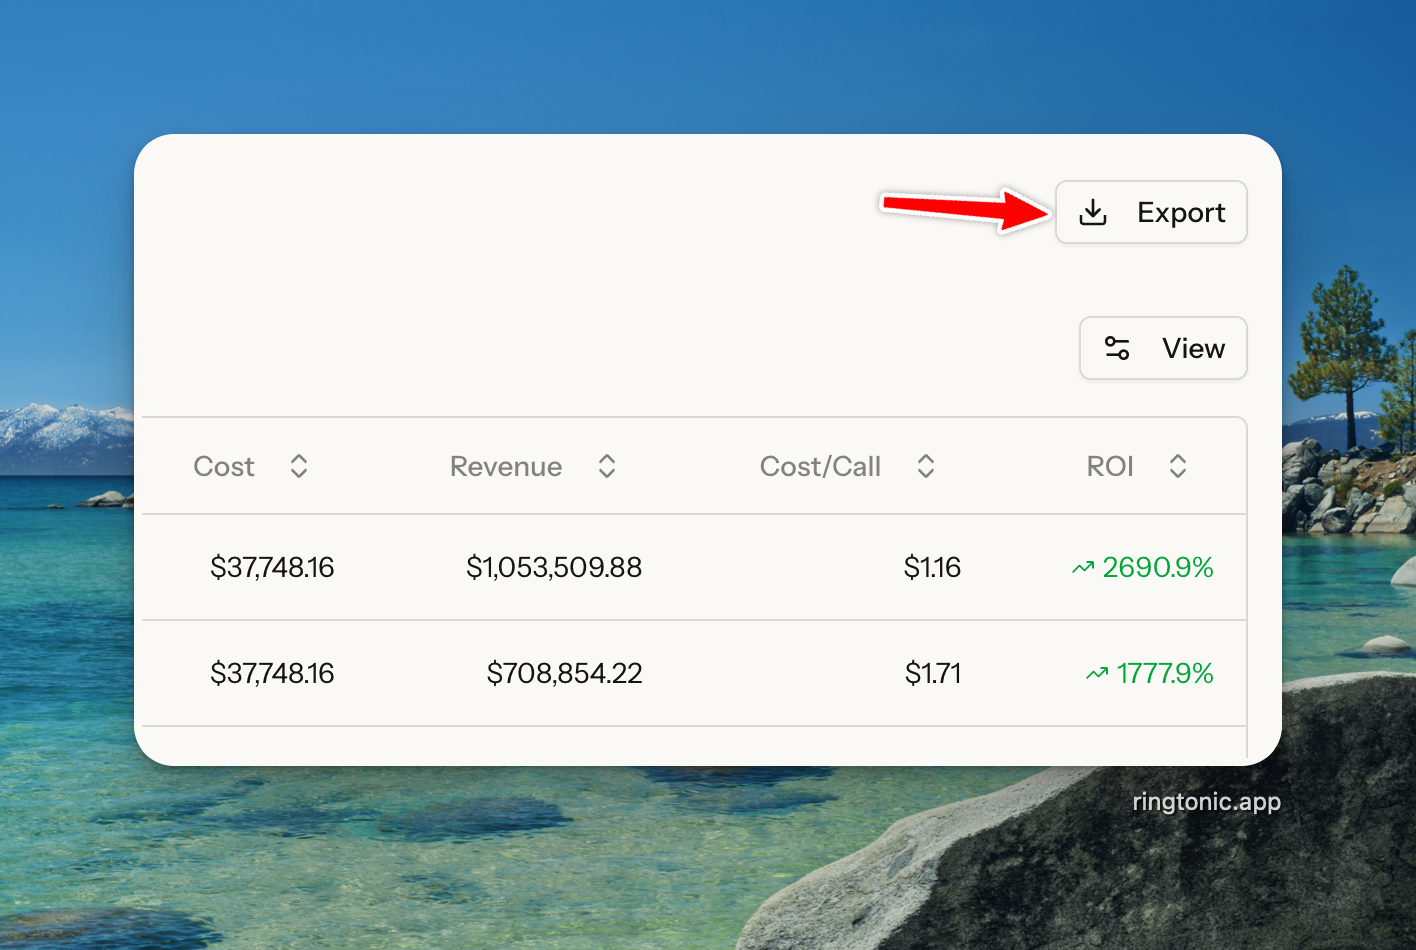
Task: Click the sort arrows beside the Cost/Call header
Action: pos(925,466)
